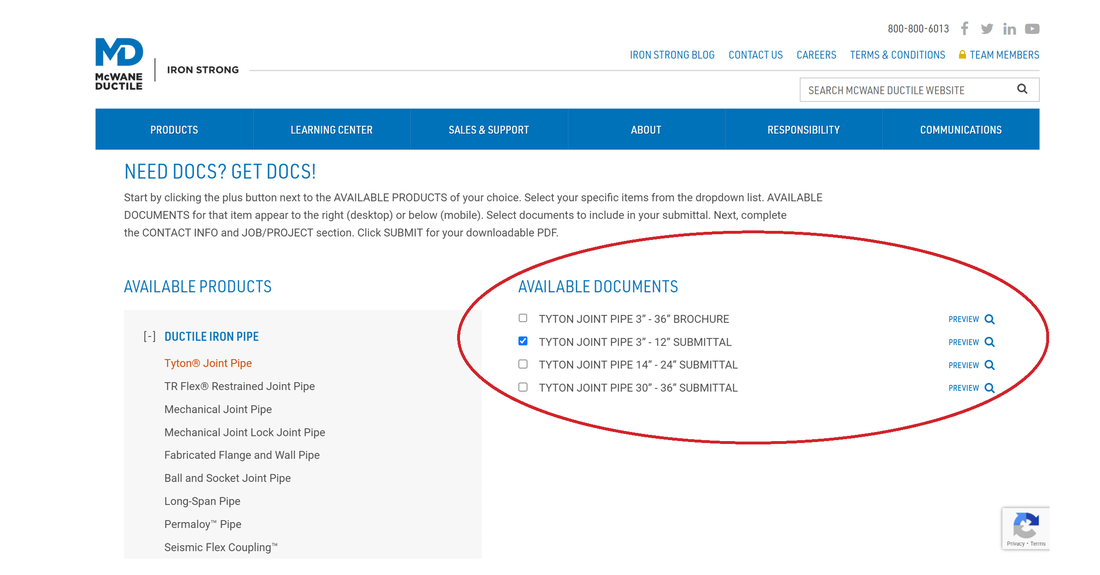Click magnifier icon for 14"-24" Submittal
1100x575 pixels.
989,365
